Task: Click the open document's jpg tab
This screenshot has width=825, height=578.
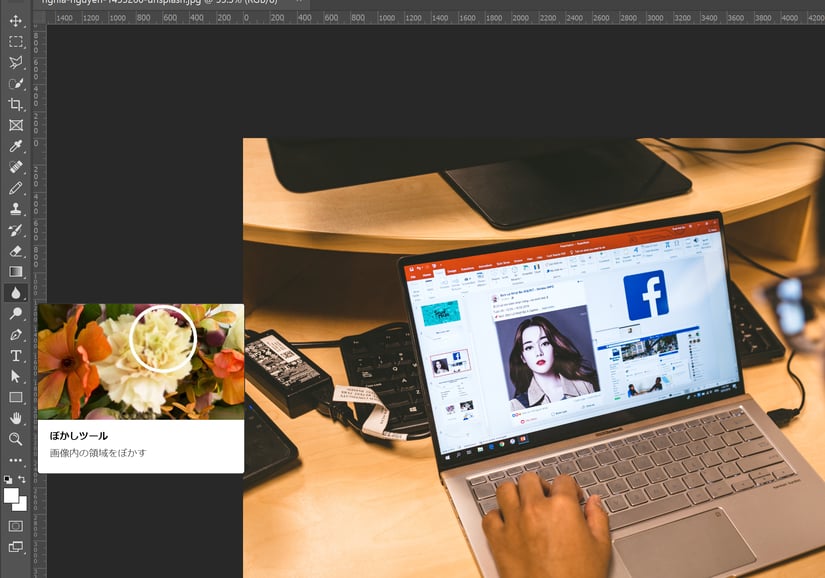Action: coord(160,3)
